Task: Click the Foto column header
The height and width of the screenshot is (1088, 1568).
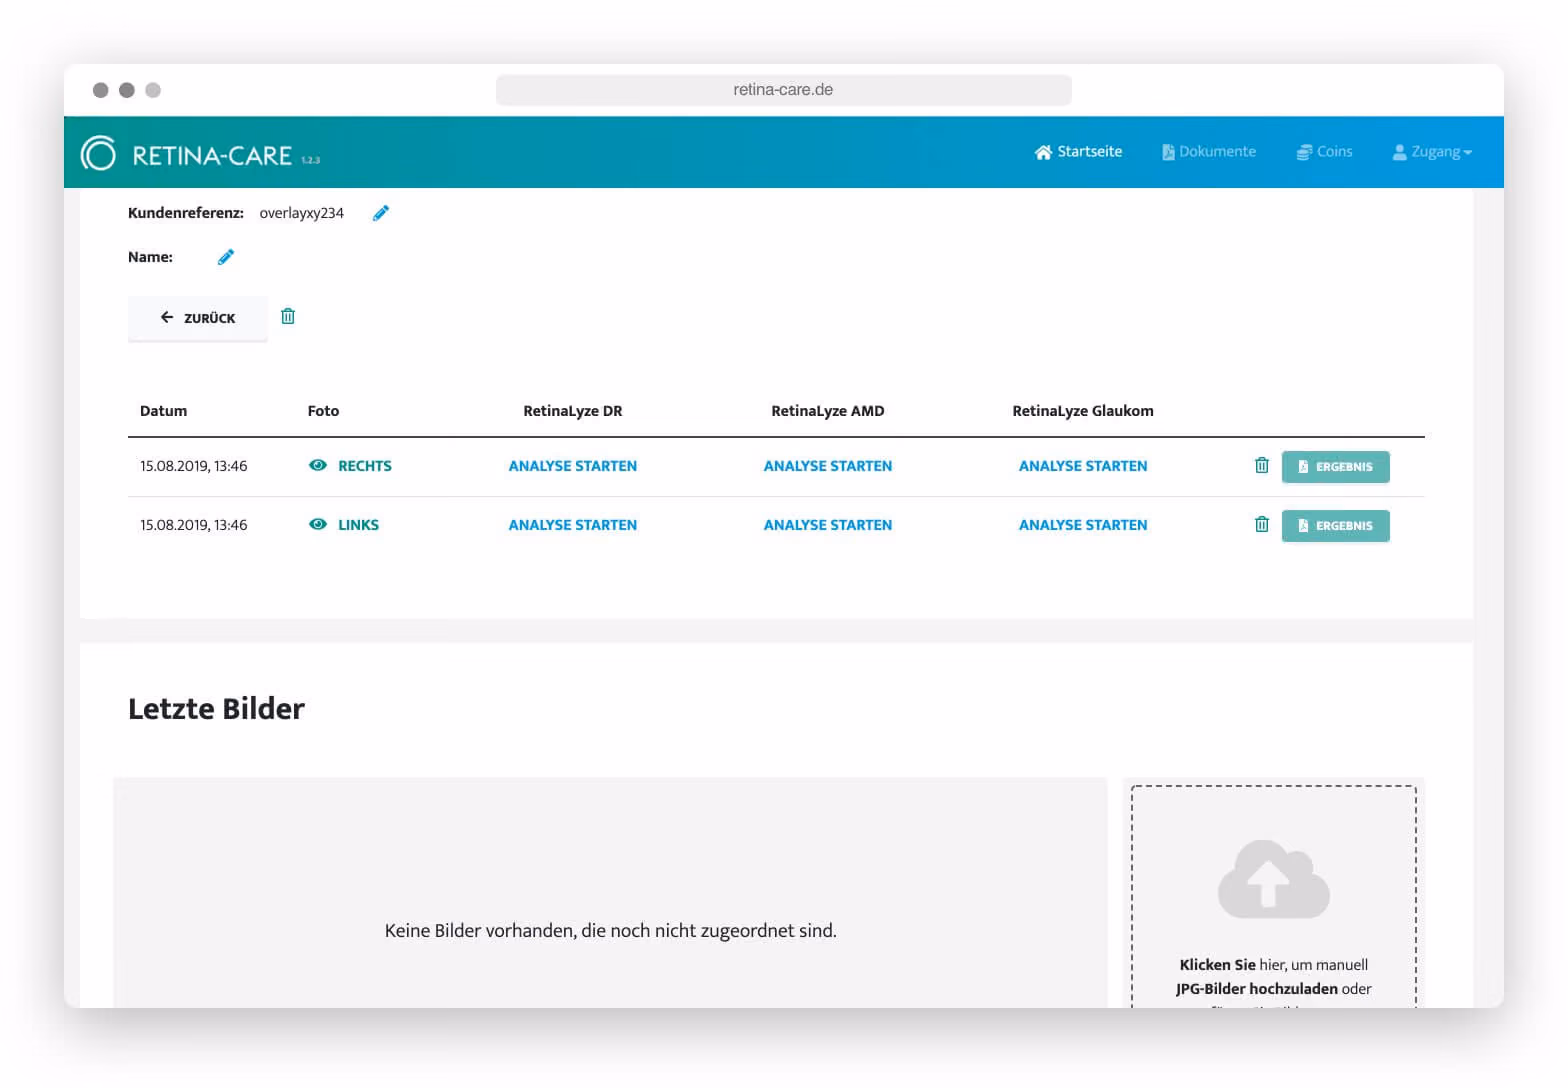Action: click(x=323, y=411)
